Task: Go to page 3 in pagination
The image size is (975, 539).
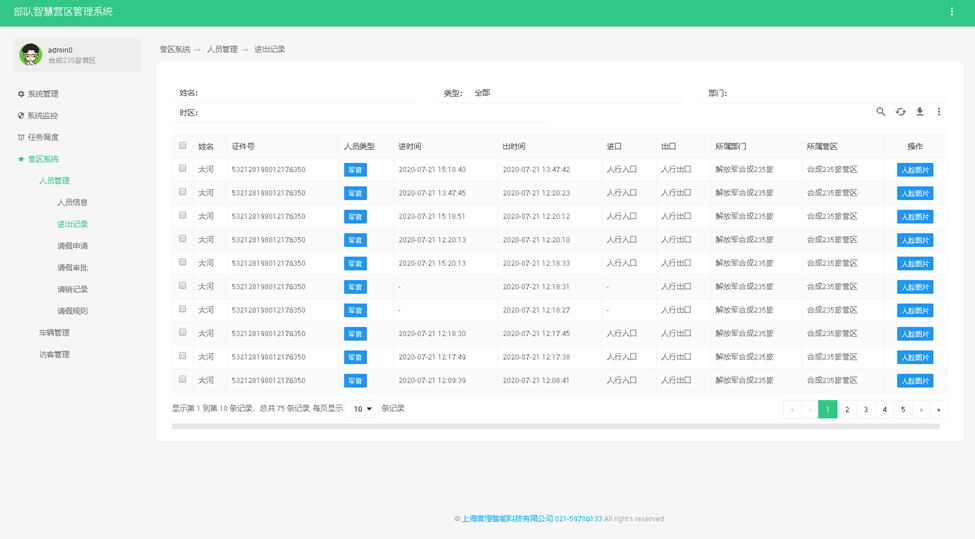Action: click(x=866, y=409)
